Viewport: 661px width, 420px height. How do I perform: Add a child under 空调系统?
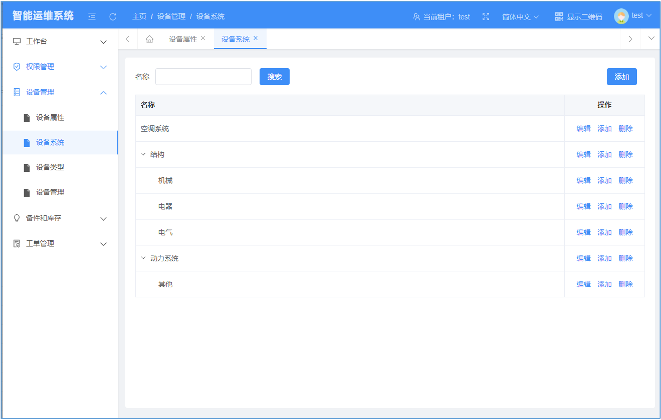(x=604, y=129)
